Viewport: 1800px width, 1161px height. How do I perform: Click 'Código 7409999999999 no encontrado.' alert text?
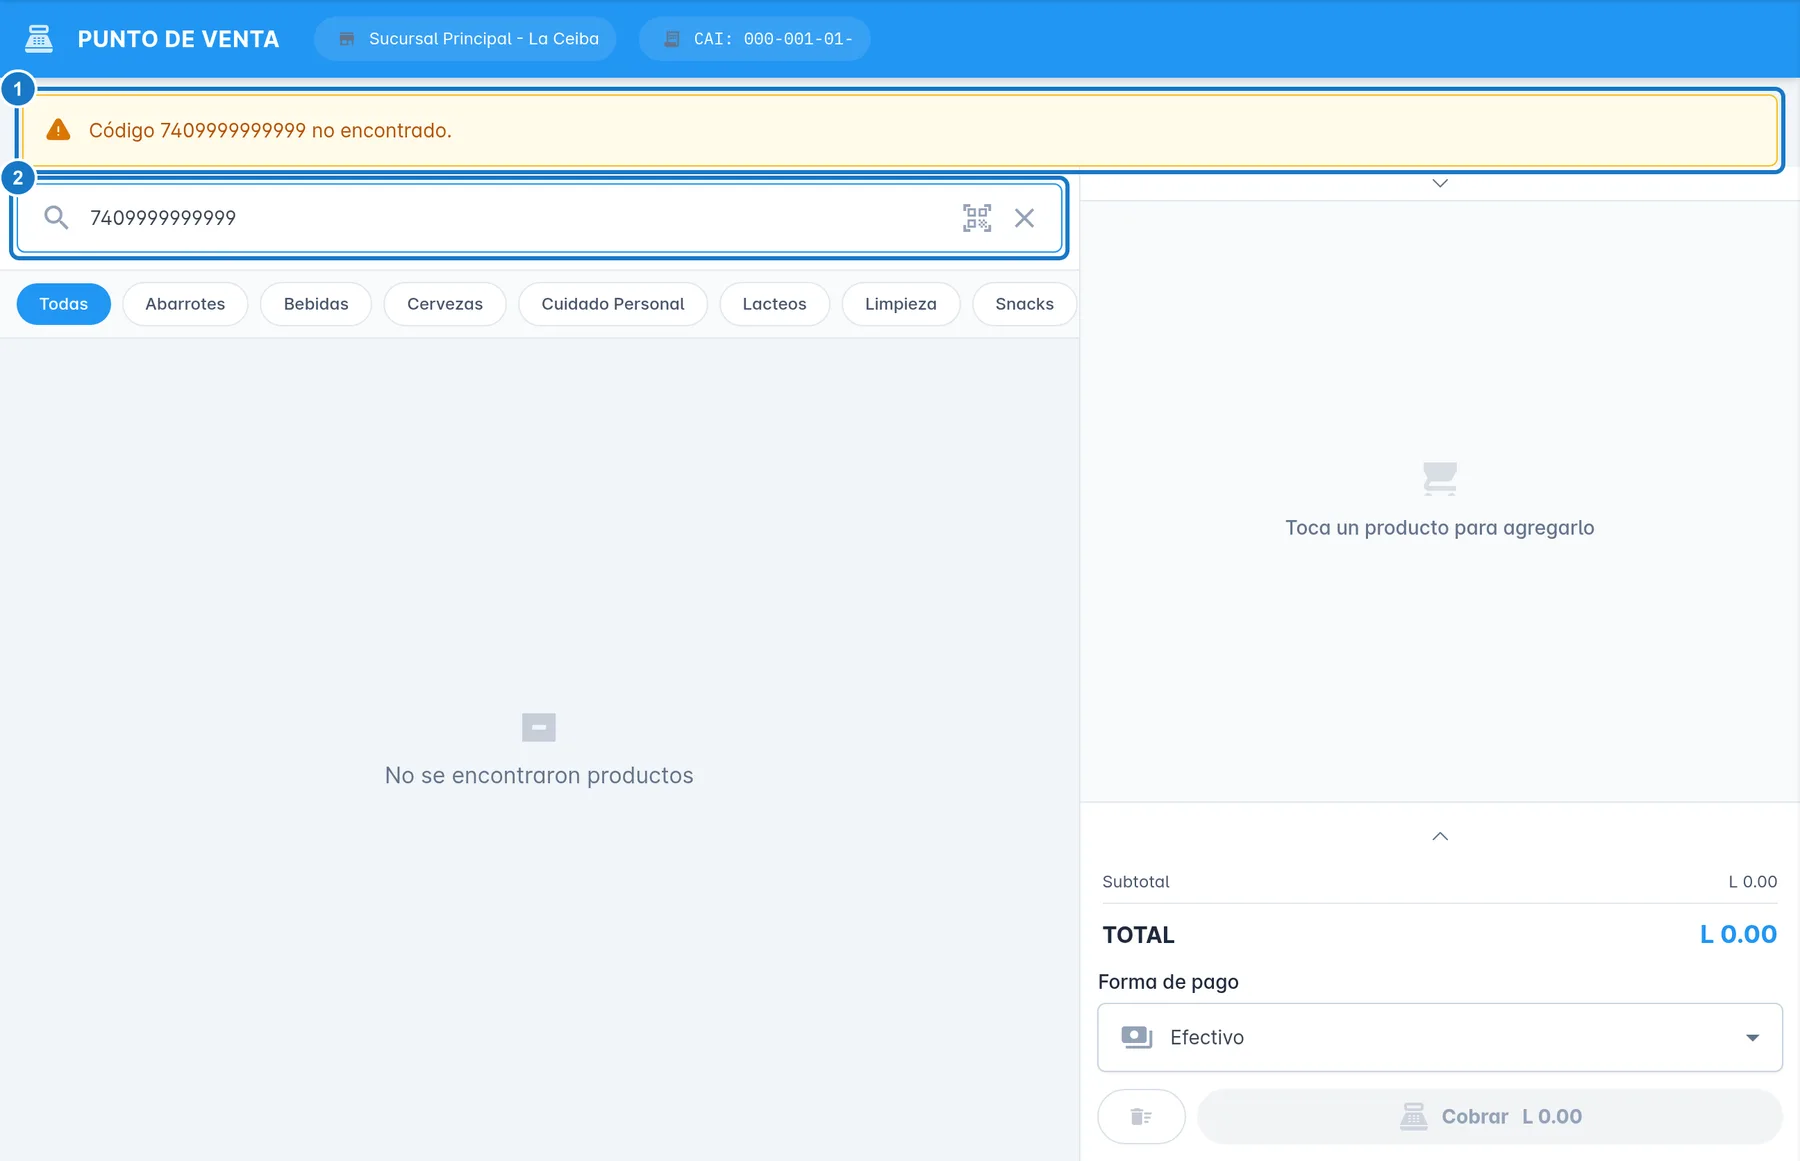point(270,130)
